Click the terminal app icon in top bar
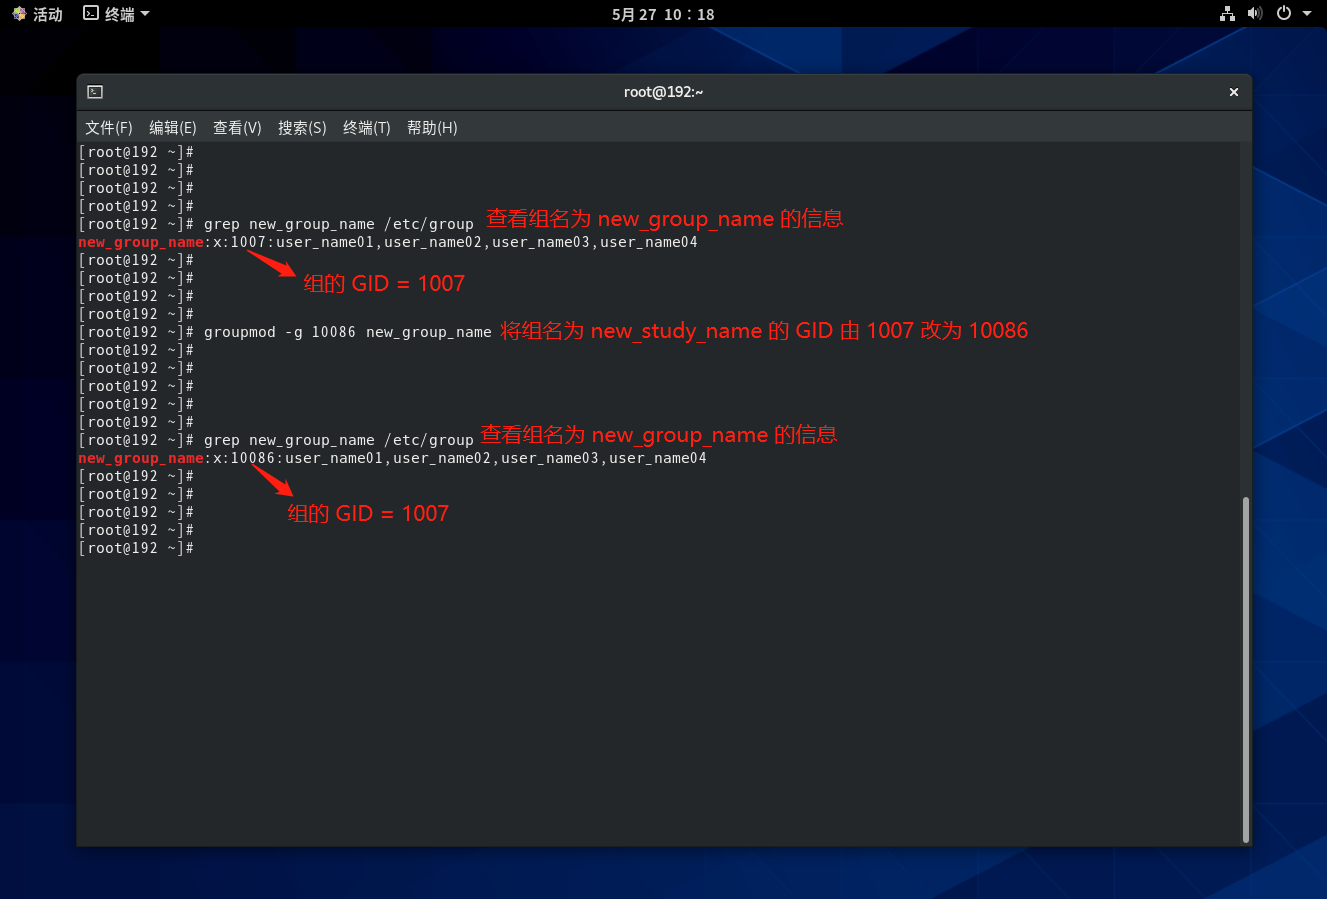Screen dimensions: 1327x899 91,14
